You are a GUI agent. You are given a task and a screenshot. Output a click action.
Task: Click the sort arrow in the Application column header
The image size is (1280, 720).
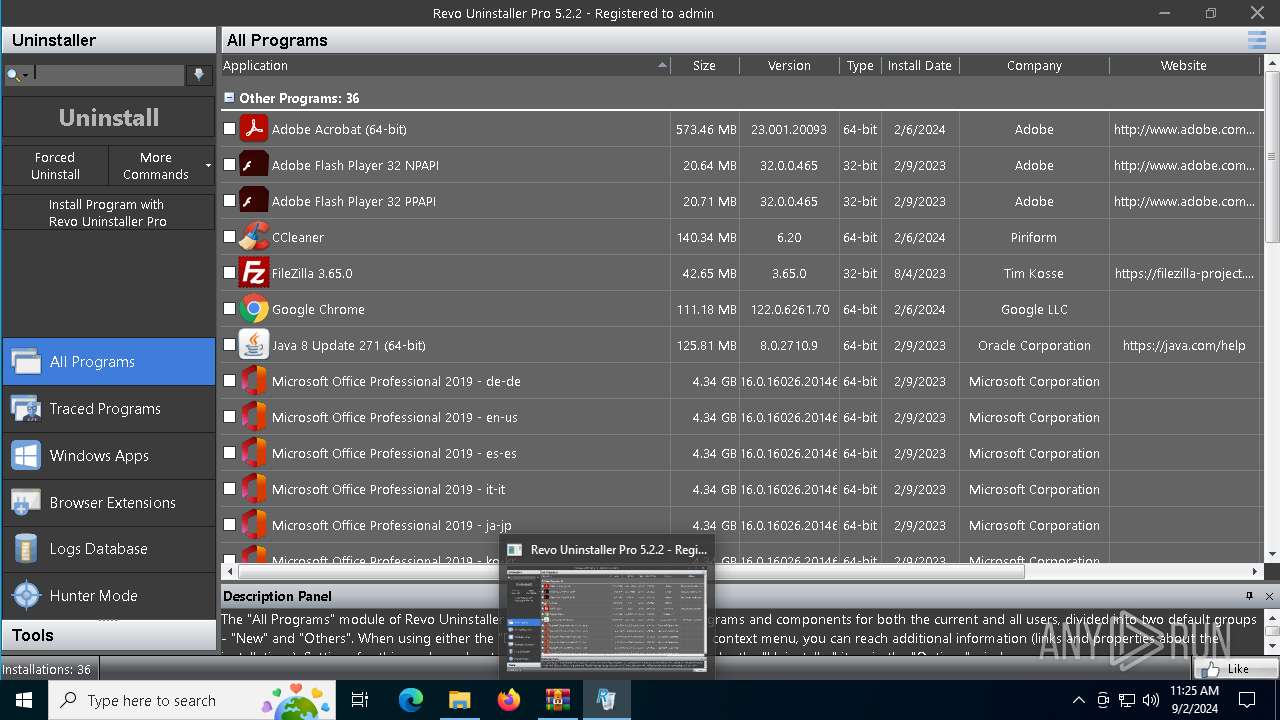click(x=662, y=65)
